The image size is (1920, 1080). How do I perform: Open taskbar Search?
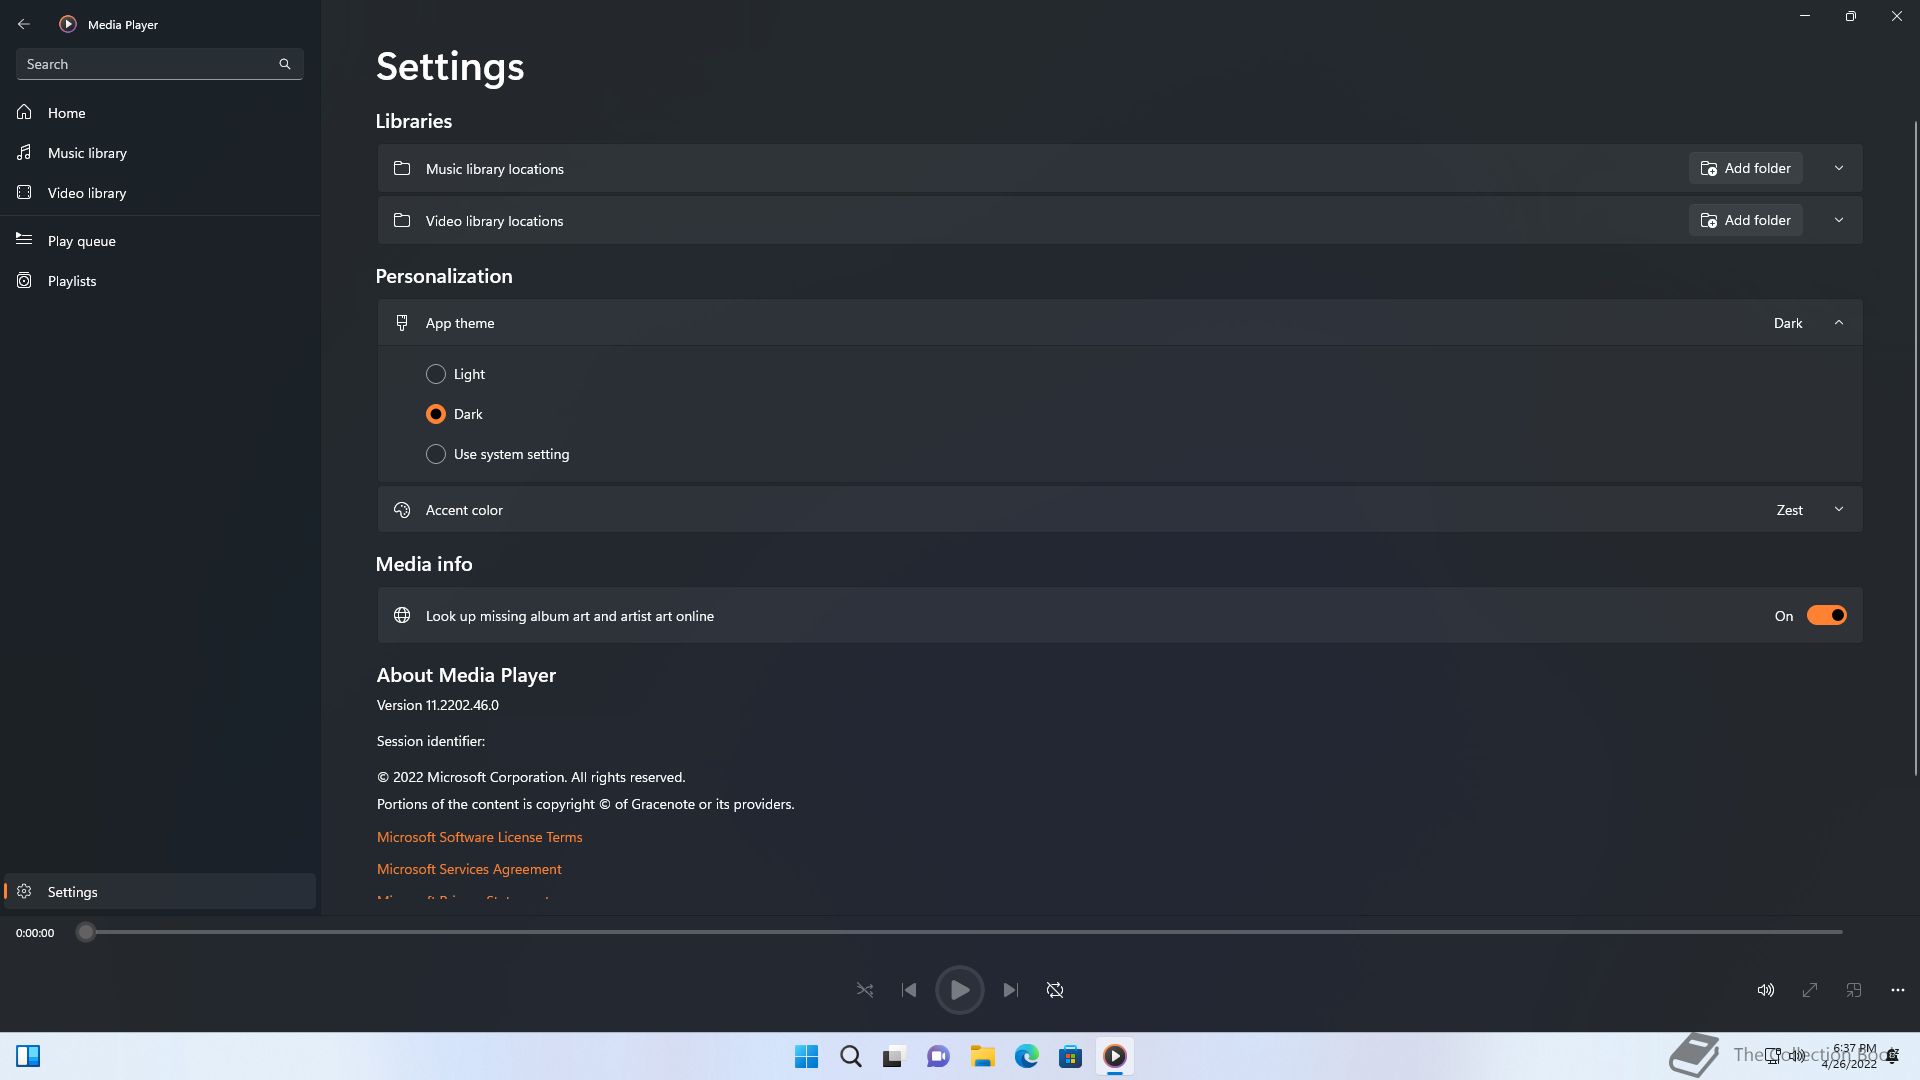click(x=850, y=1056)
